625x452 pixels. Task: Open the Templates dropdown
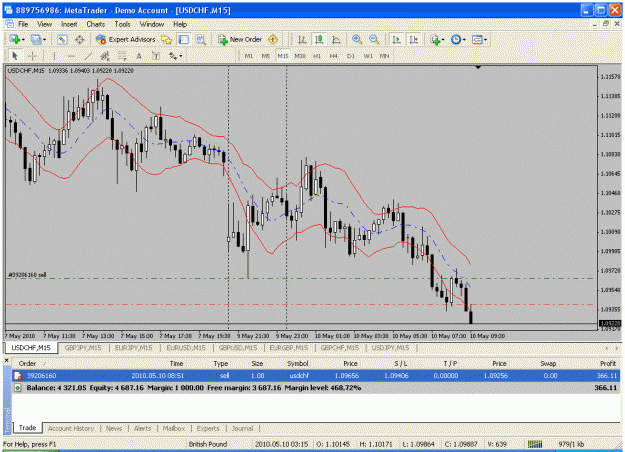click(x=479, y=39)
